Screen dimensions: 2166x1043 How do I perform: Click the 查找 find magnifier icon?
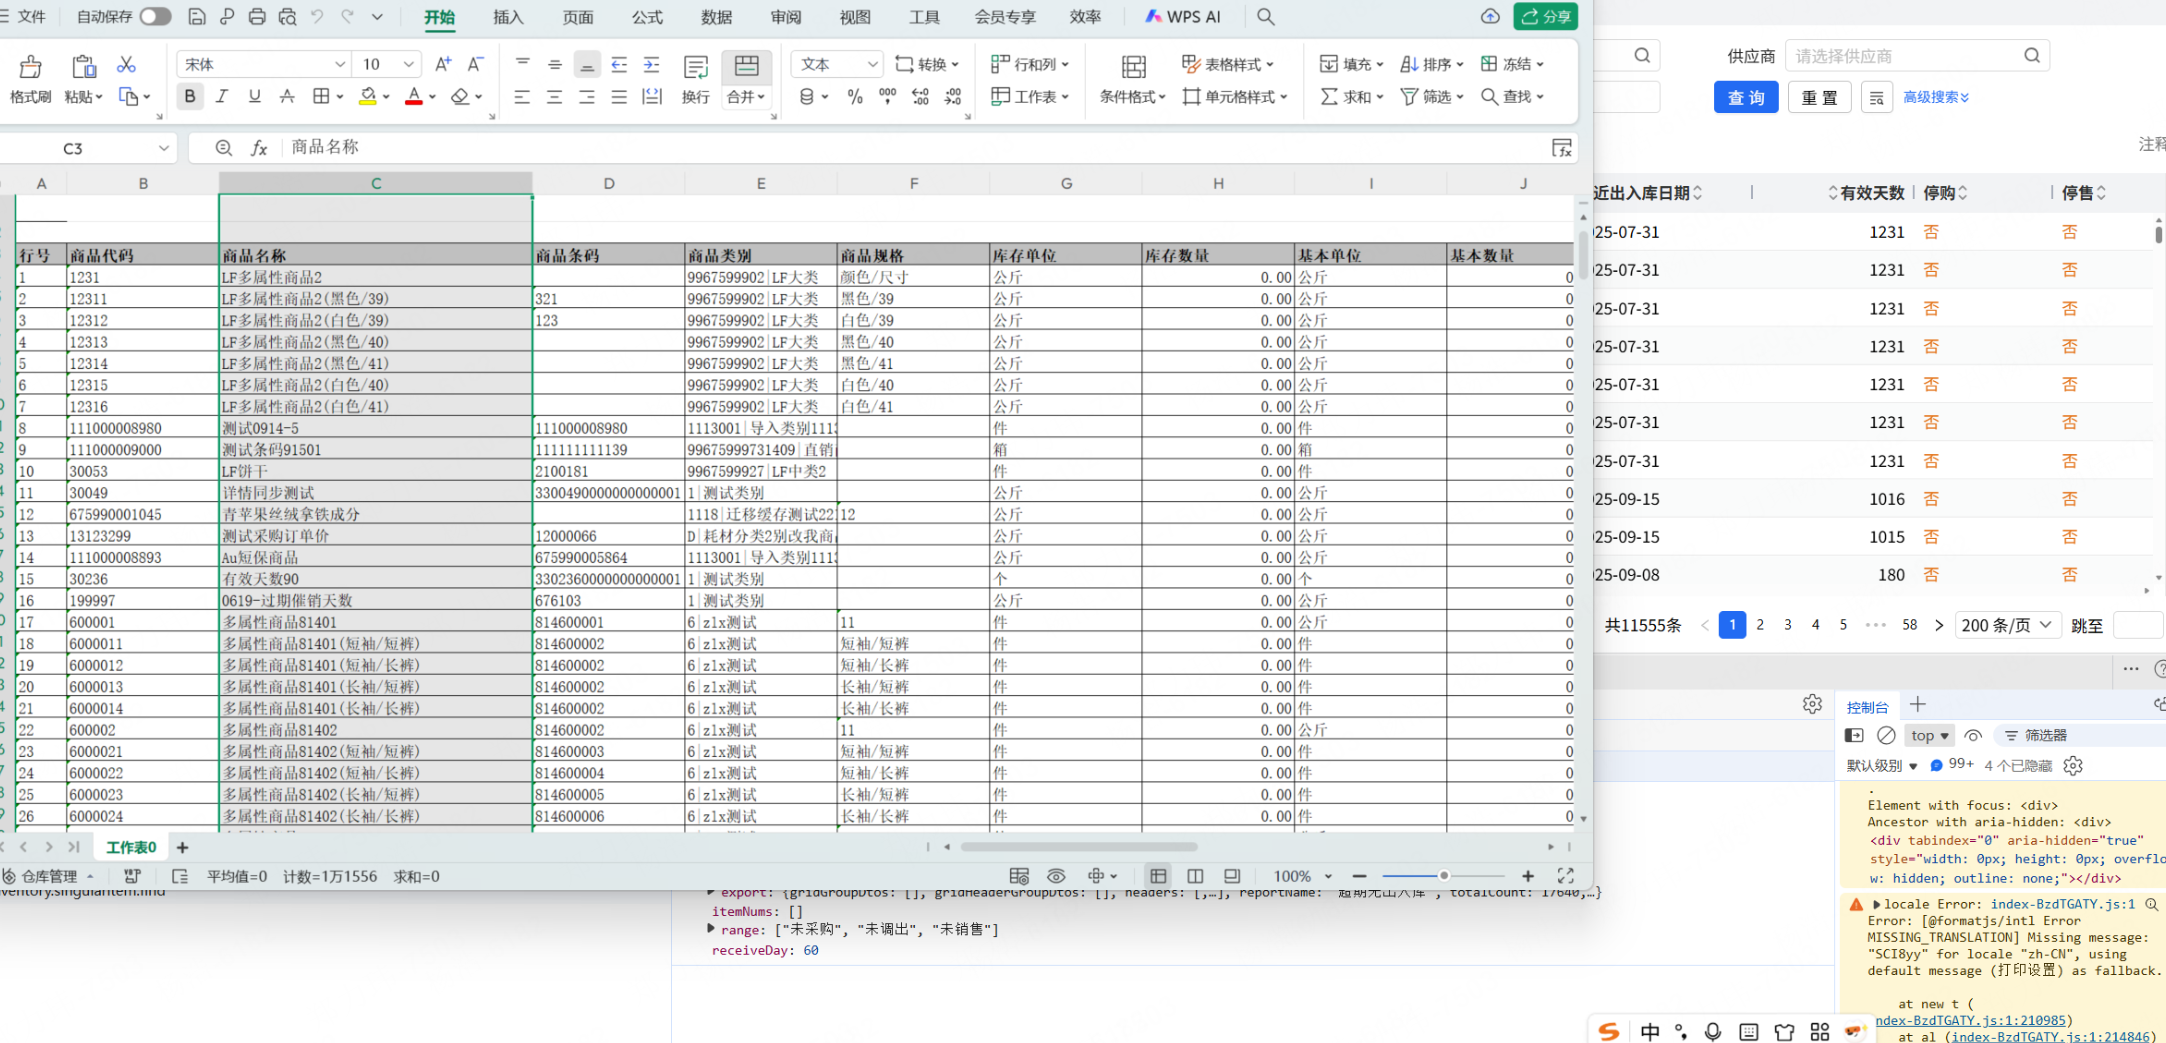point(1489,97)
